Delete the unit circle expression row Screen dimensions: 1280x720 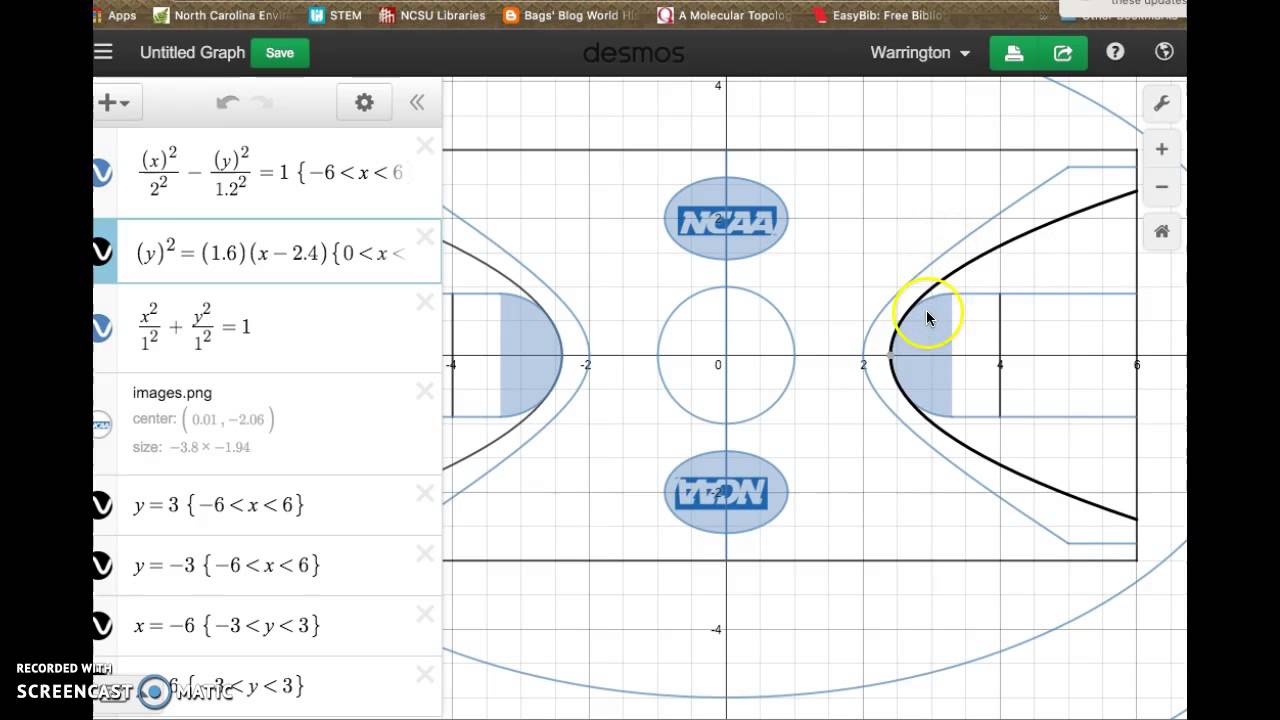pyautogui.click(x=425, y=302)
